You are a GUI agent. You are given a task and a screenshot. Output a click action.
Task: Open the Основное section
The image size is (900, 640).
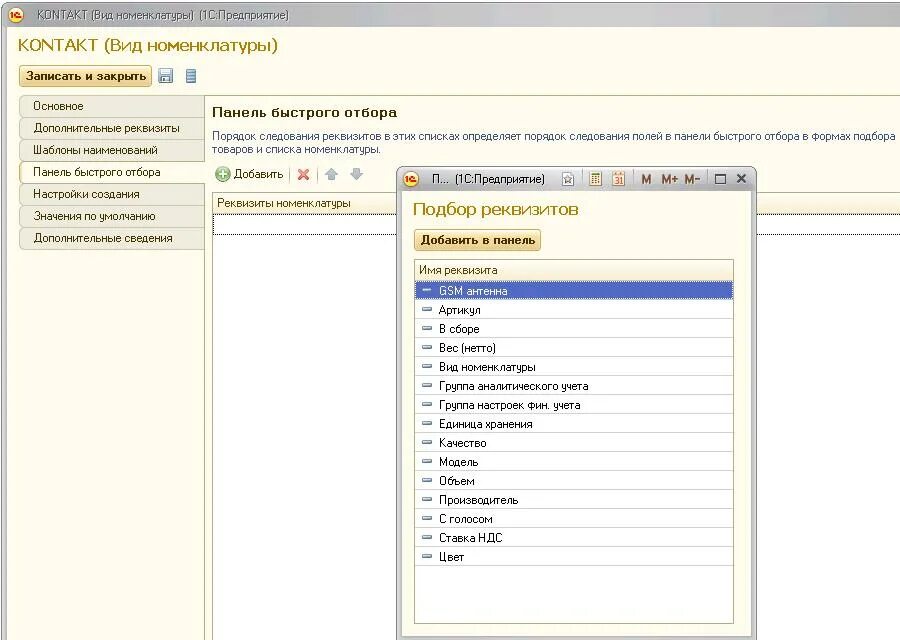[111, 106]
